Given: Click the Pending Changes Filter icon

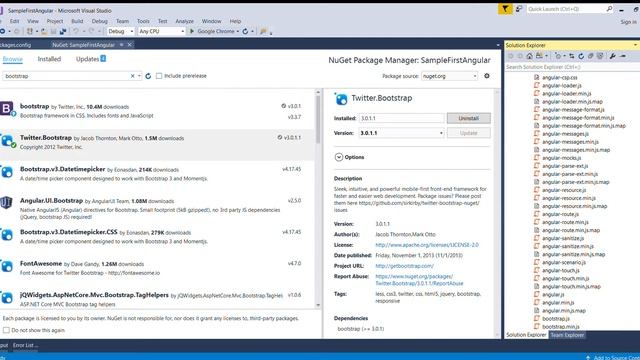Looking at the screenshot, I should (x=558, y=56).
